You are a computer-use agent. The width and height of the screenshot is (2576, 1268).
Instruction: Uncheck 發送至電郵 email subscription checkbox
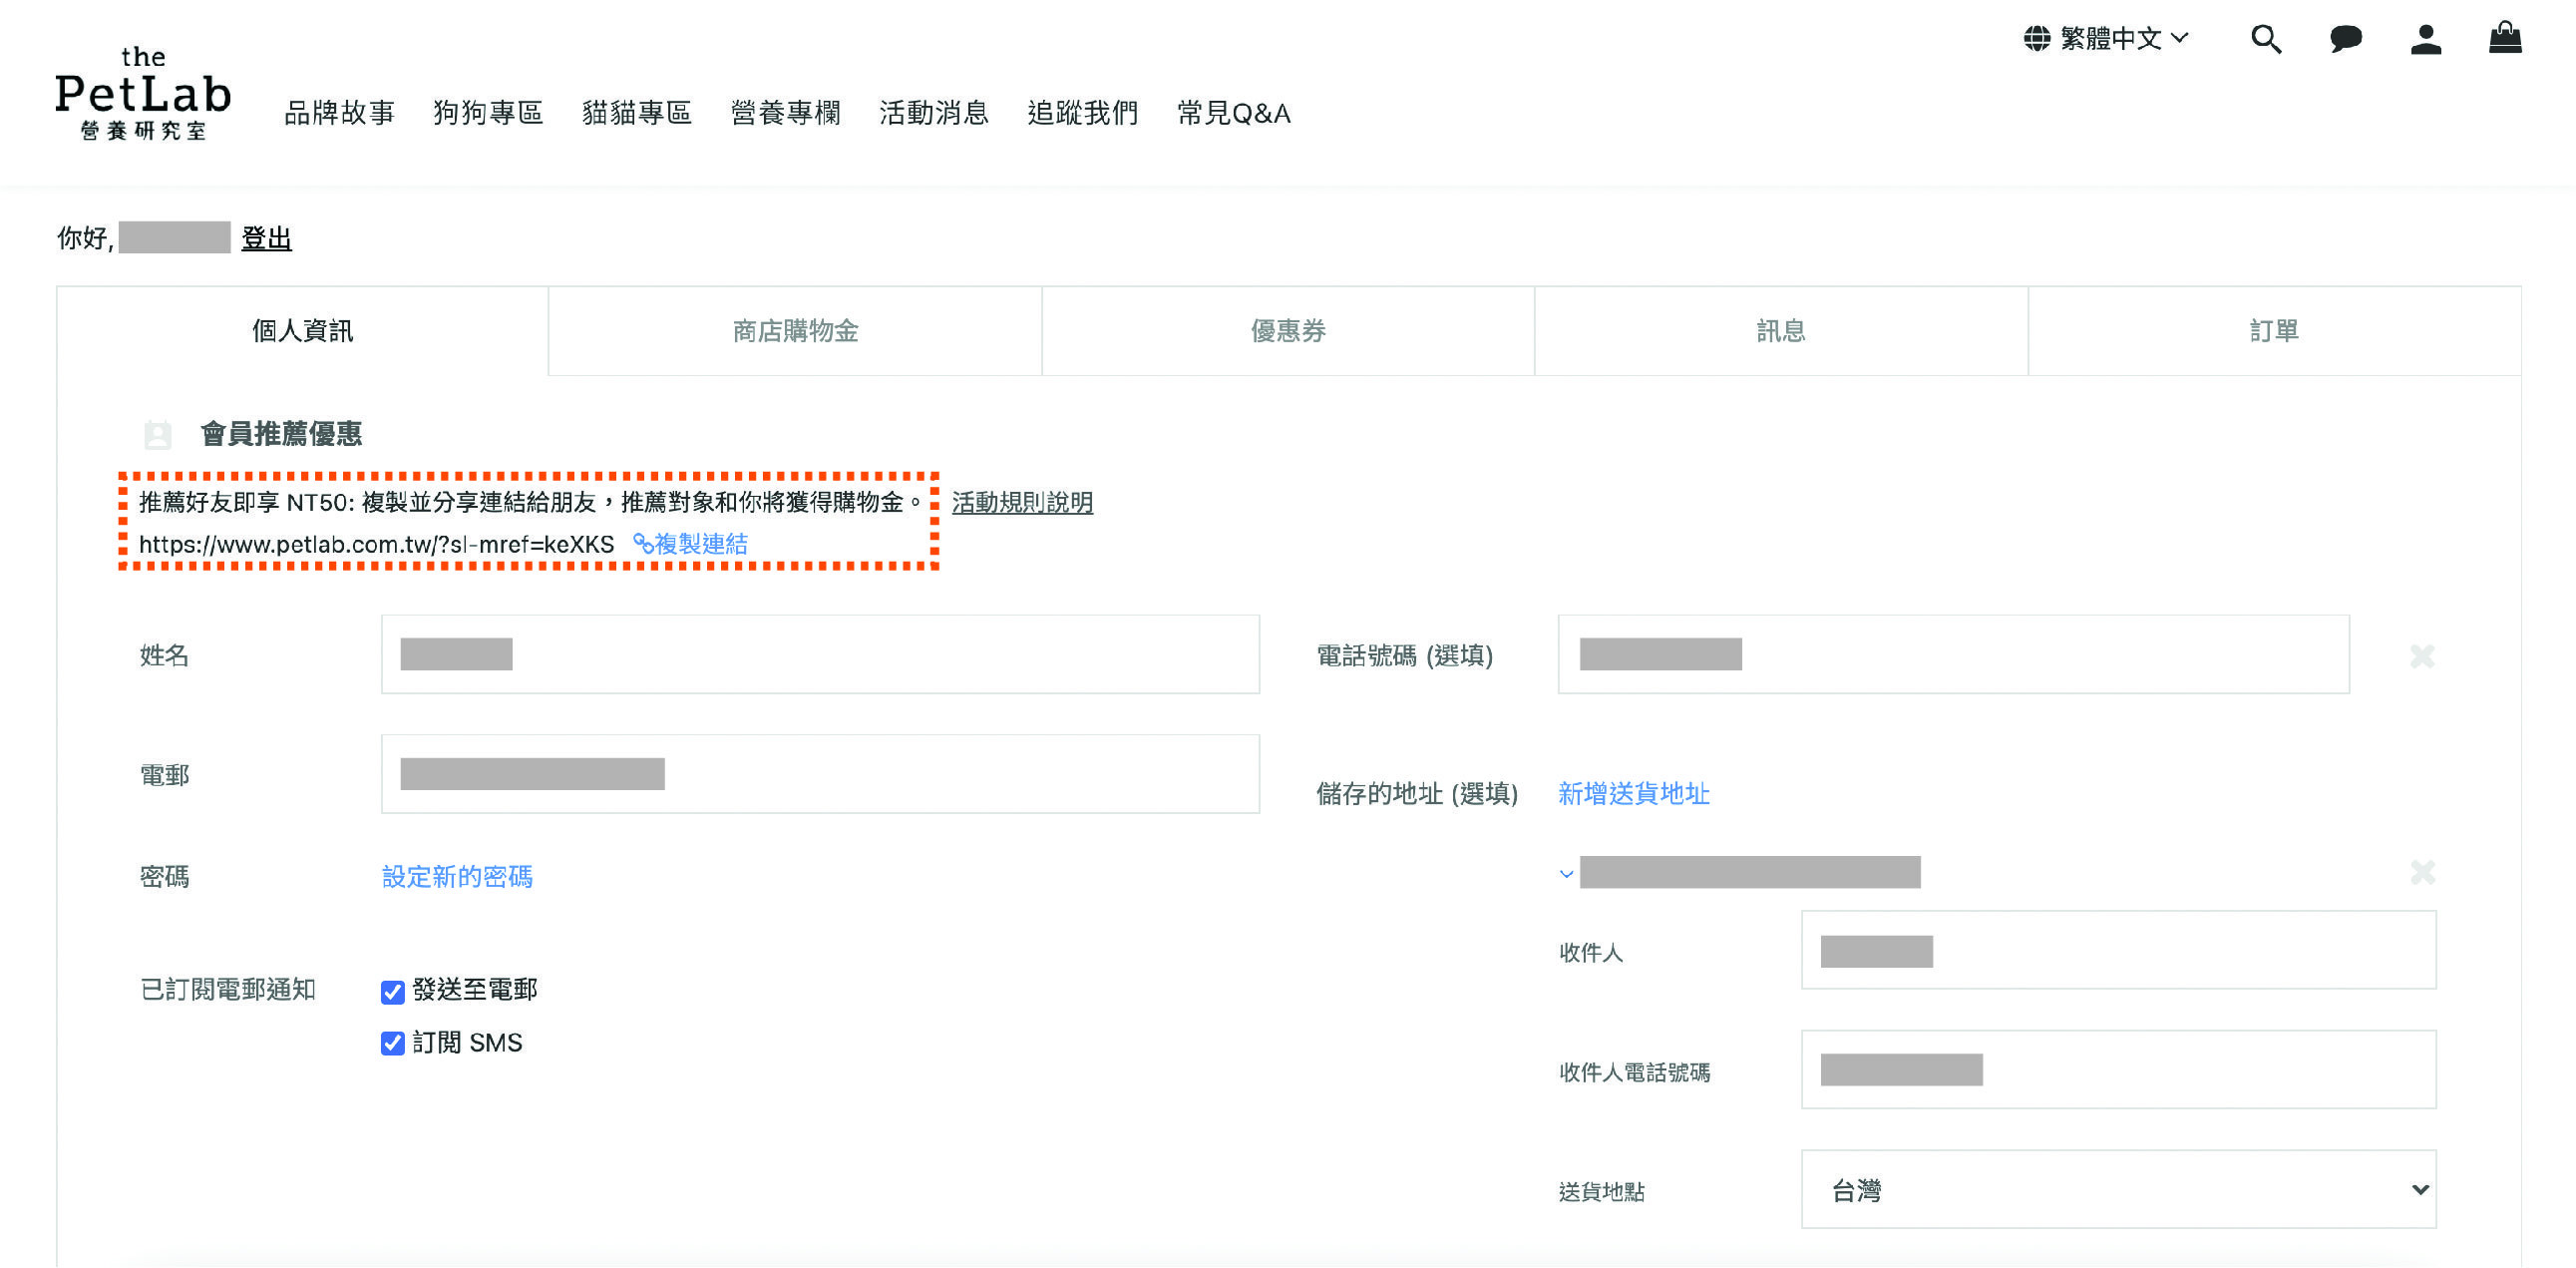point(393,992)
